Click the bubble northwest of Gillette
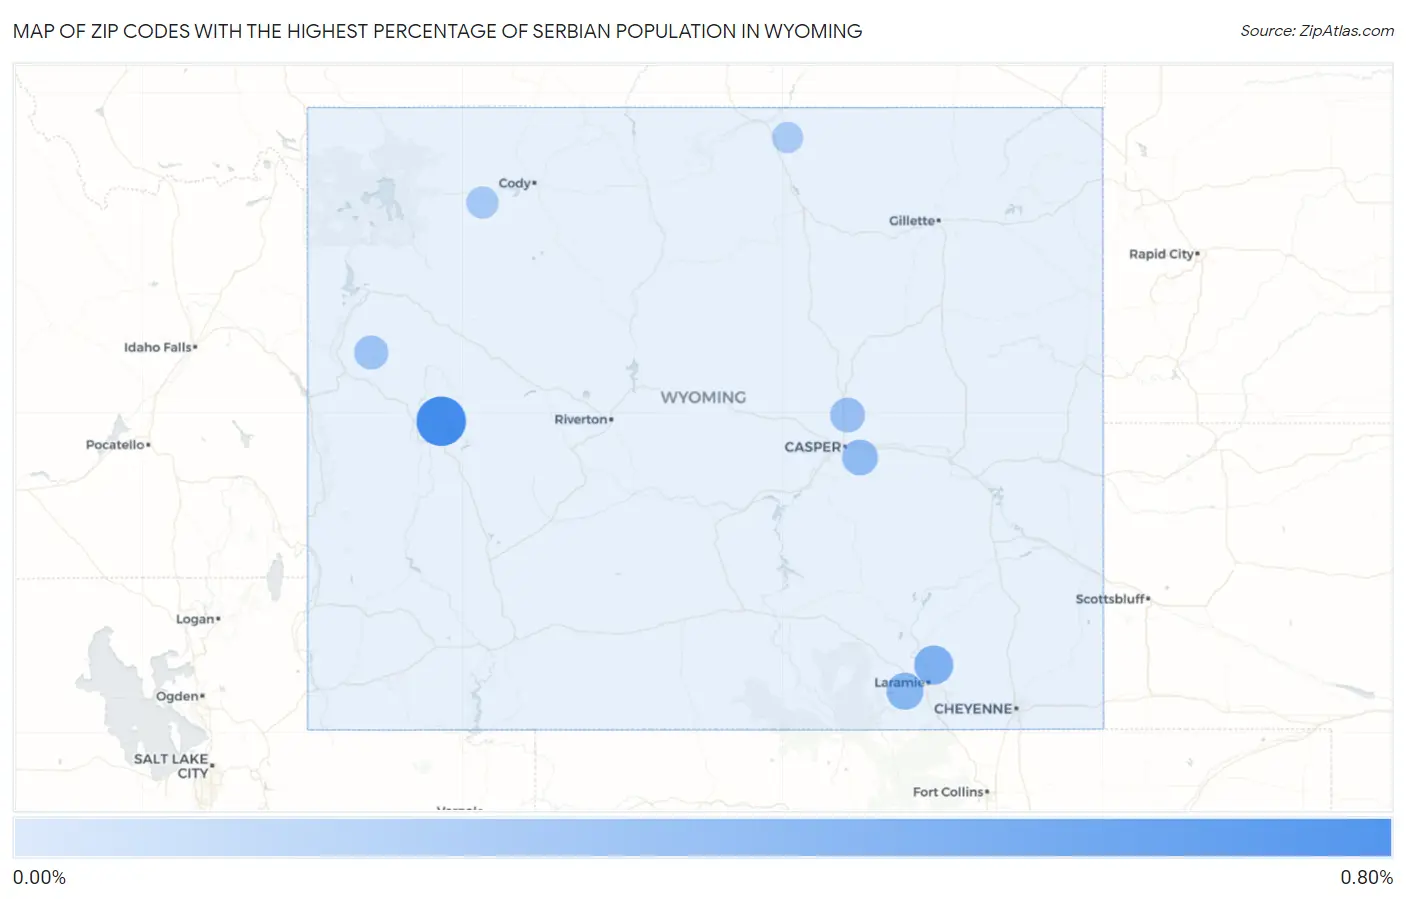The width and height of the screenshot is (1406, 899). (x=788, y=137)
